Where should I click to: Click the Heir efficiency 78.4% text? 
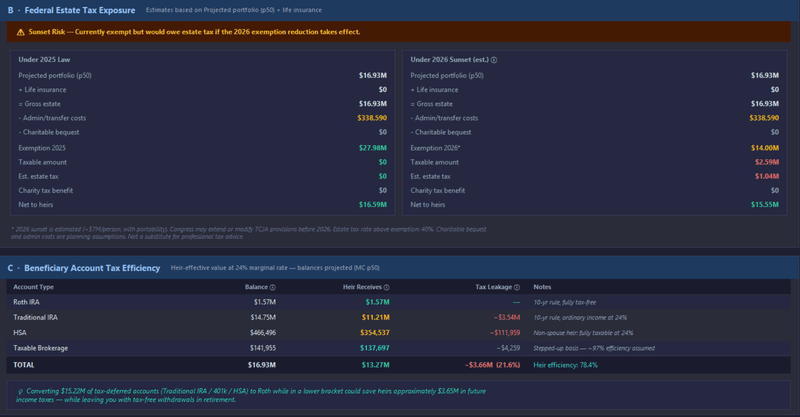pos(565,365)
